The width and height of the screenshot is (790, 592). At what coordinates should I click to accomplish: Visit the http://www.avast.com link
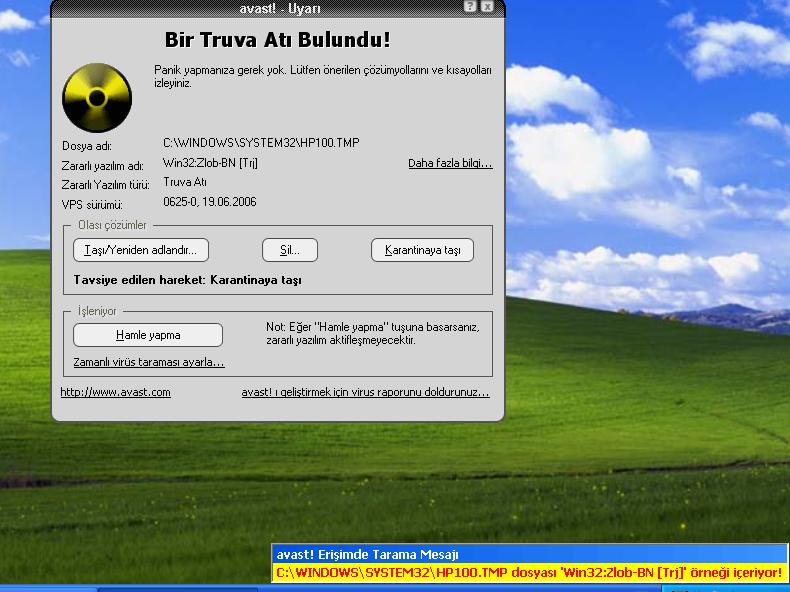[115, 392]
